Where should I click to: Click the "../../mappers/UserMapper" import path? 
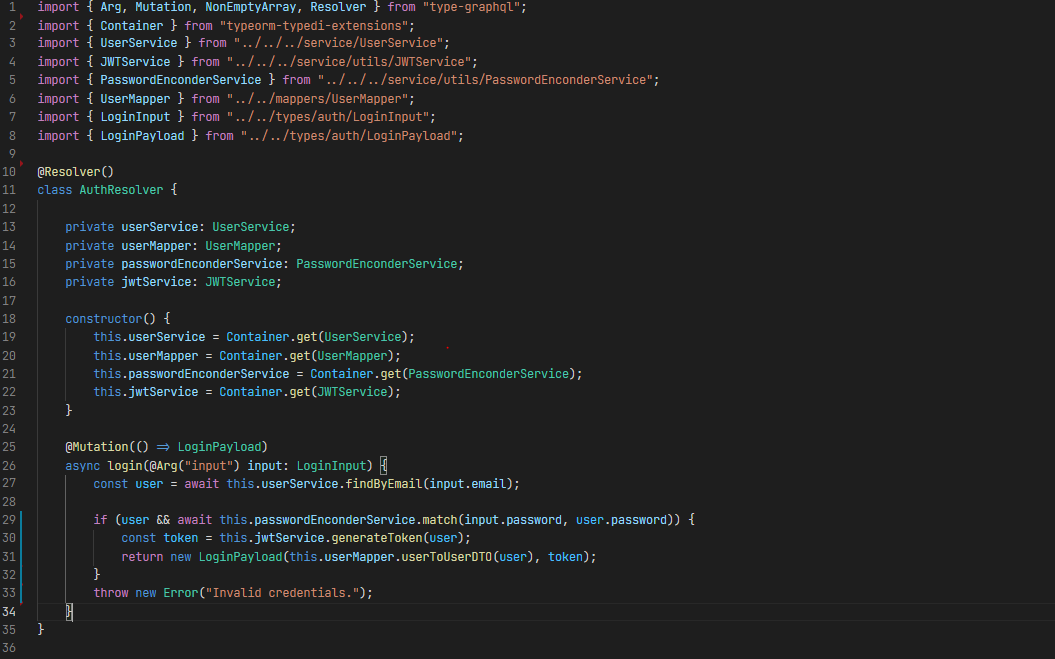point(317,99)
